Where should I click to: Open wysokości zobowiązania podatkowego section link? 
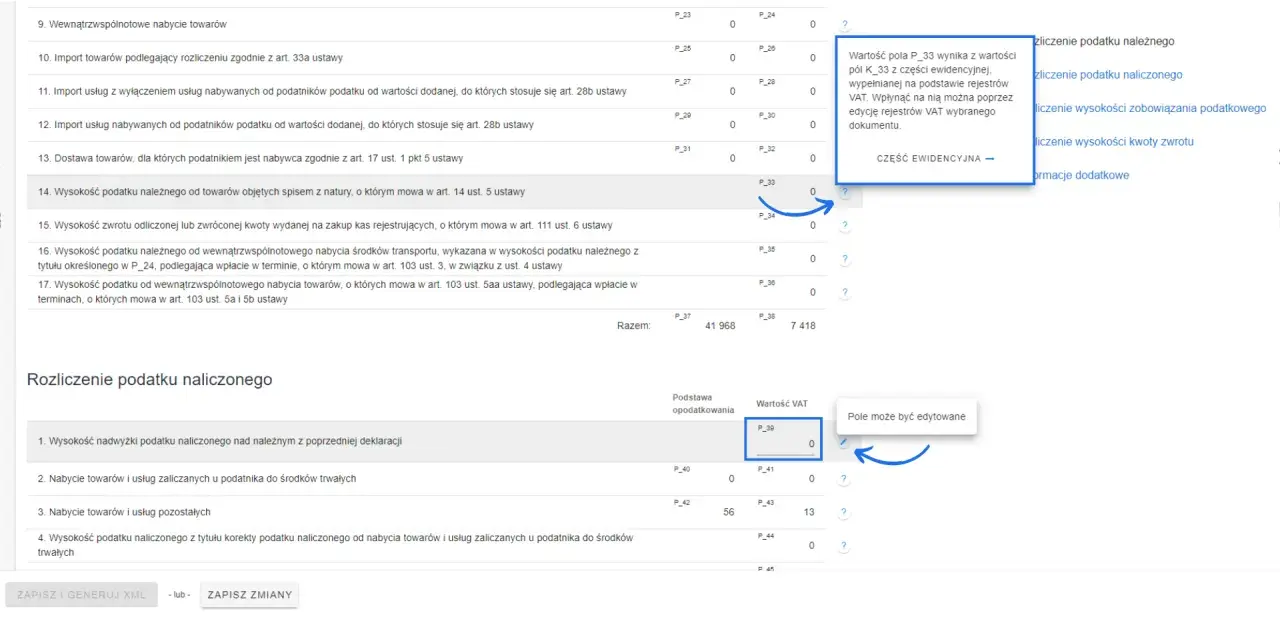click(1151, 108)
